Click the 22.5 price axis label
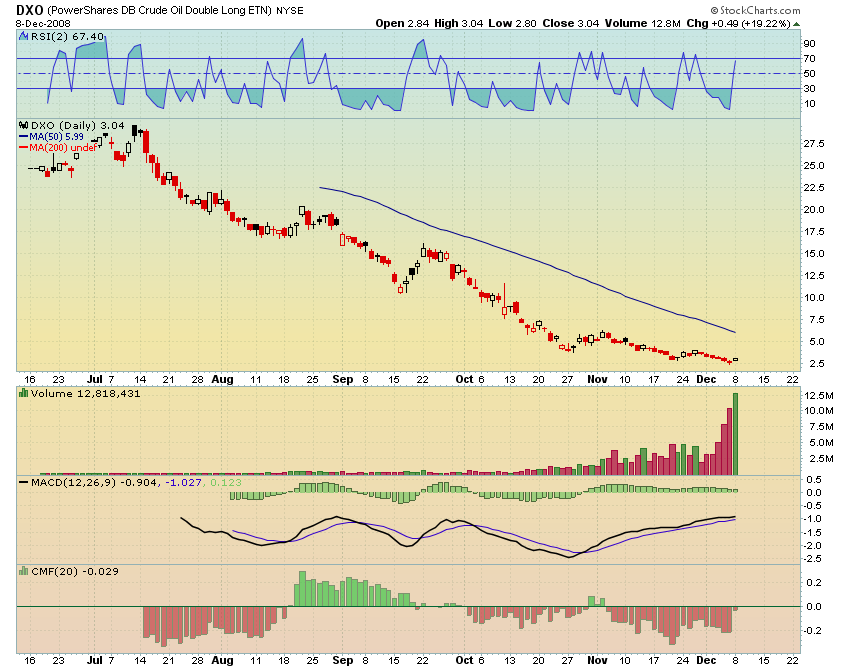Viewport: 850px width, 668px height. (x=814, y=188)
